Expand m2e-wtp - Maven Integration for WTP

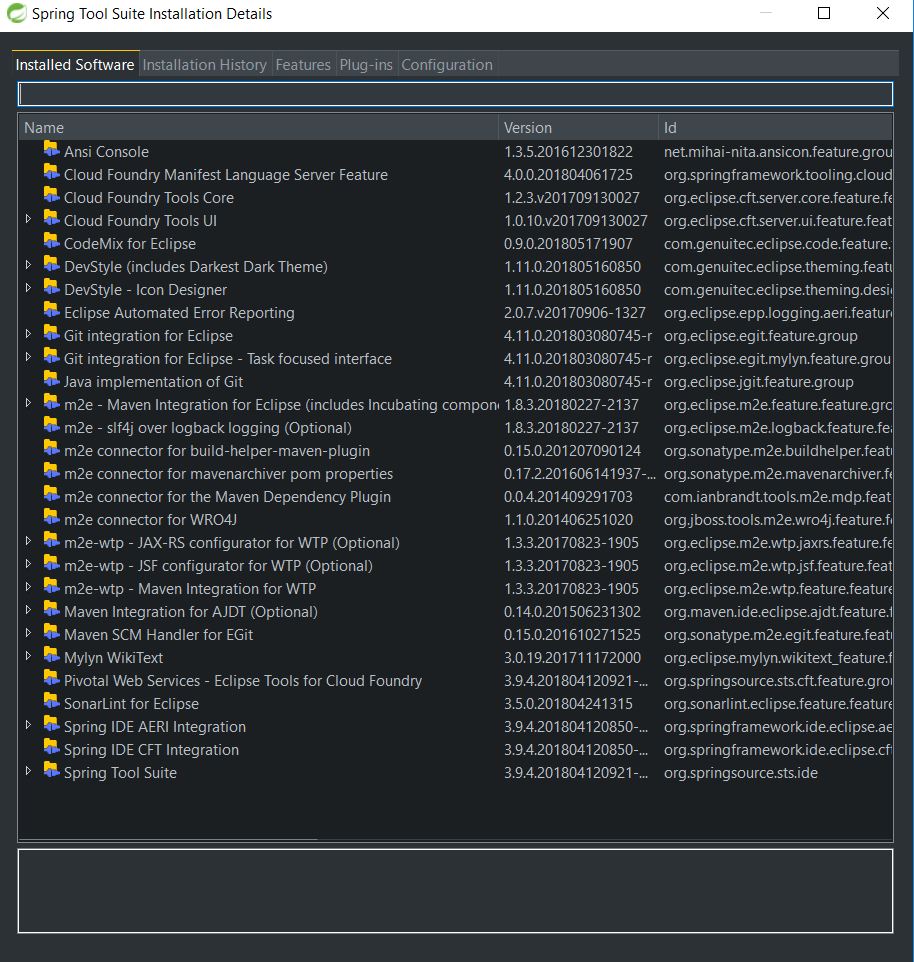tap(28, 587)
